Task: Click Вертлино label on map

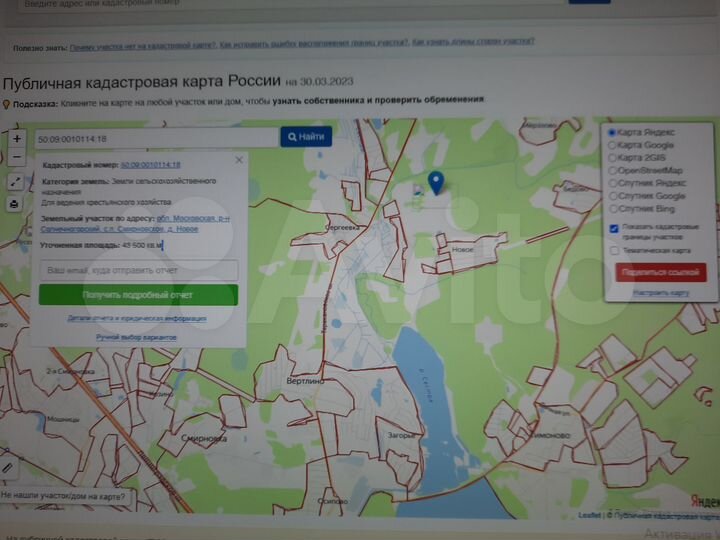Action: [305, 381]
